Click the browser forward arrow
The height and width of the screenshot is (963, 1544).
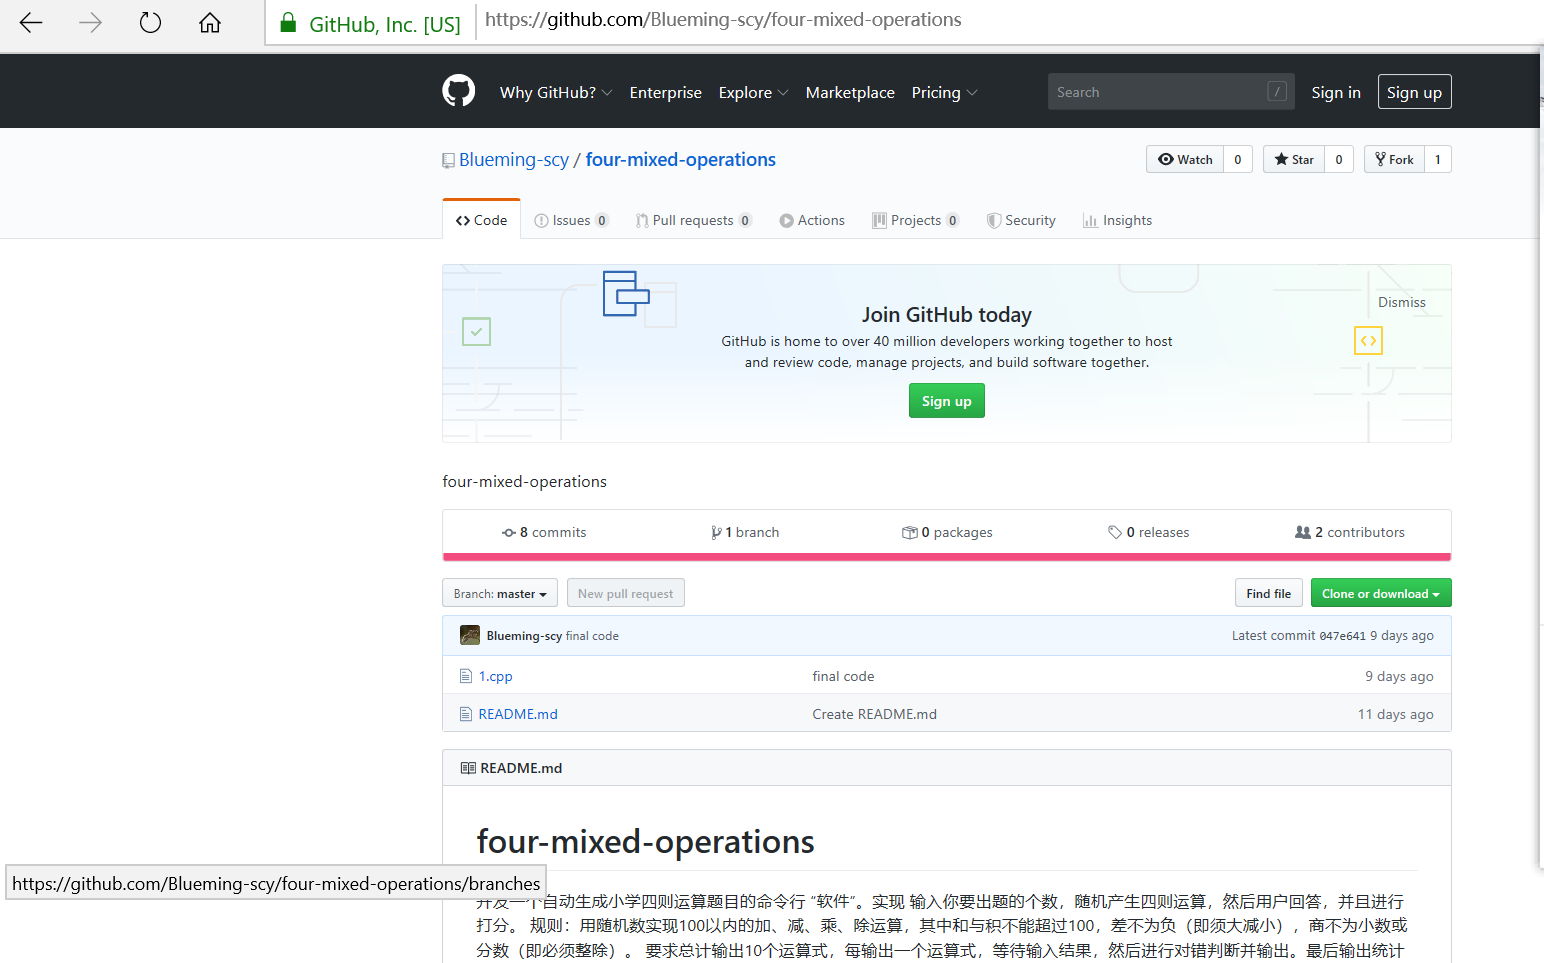coord(90,22)
